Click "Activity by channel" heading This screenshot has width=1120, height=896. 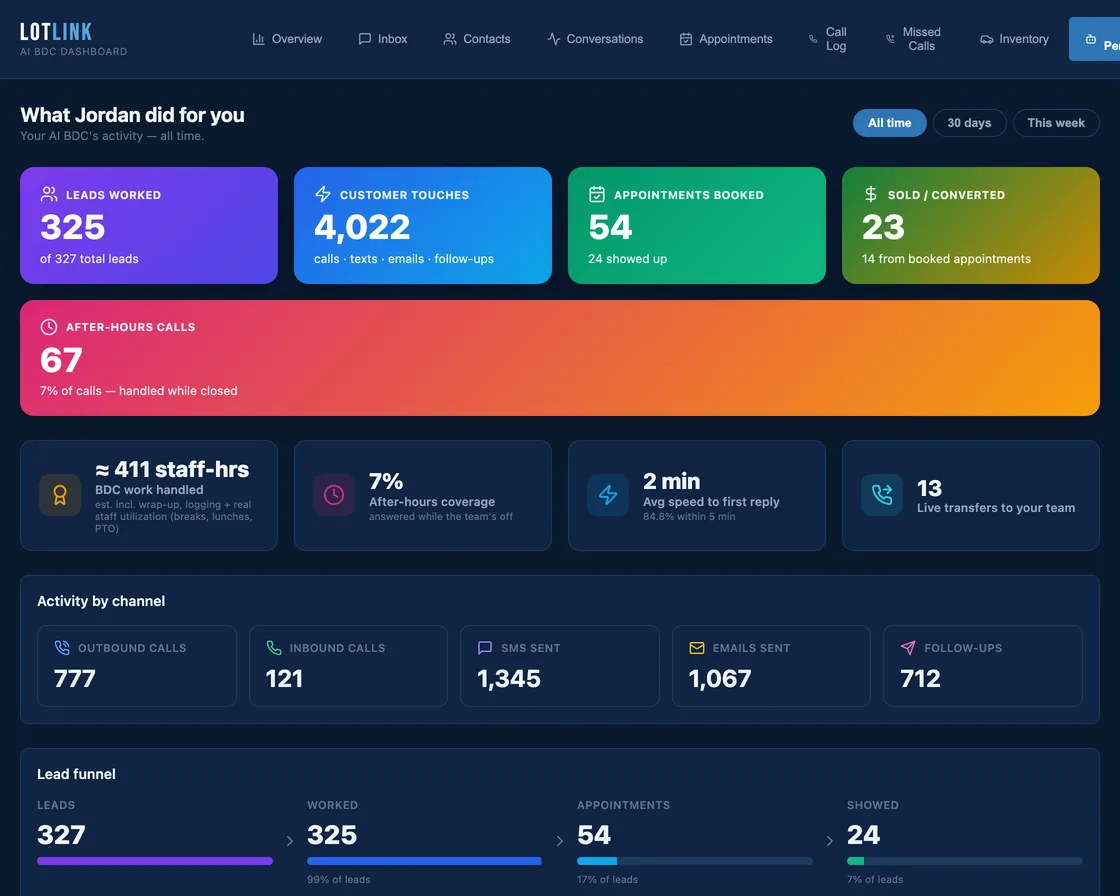click(x=101, y=601)
